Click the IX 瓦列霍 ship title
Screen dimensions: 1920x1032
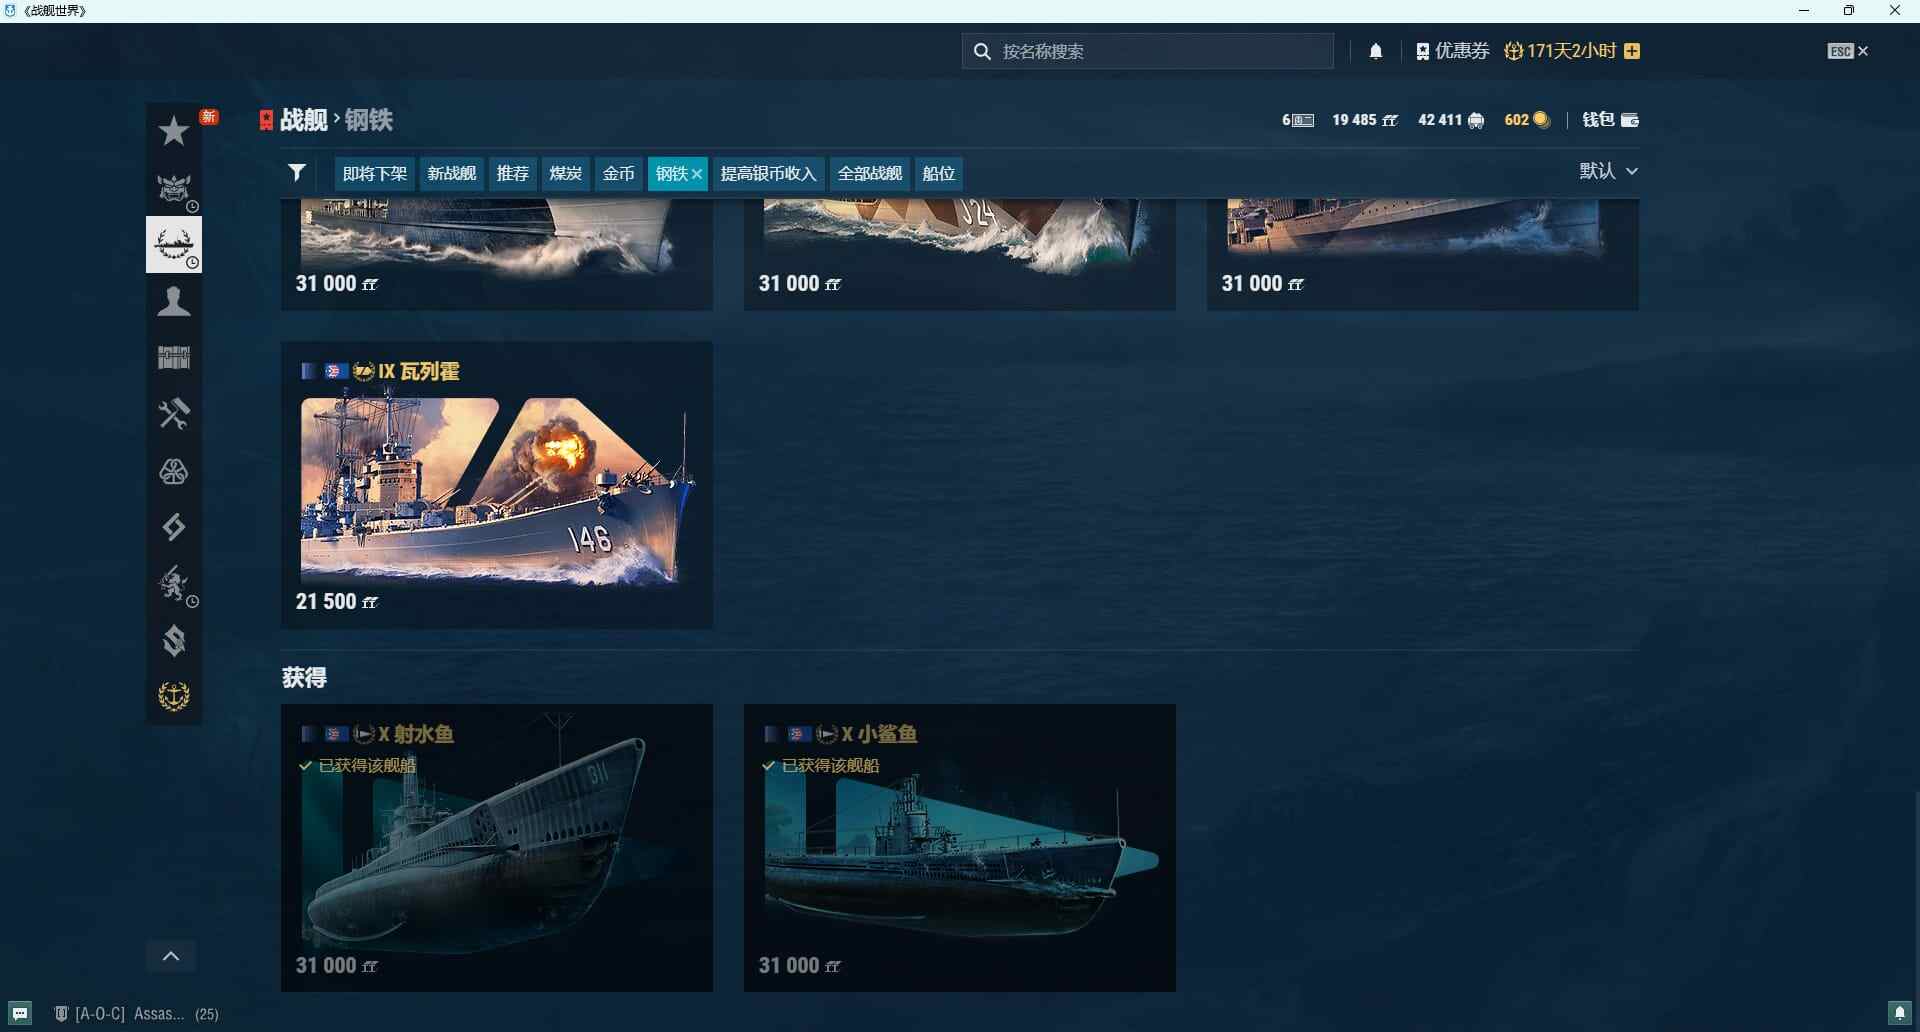[419, 372]
